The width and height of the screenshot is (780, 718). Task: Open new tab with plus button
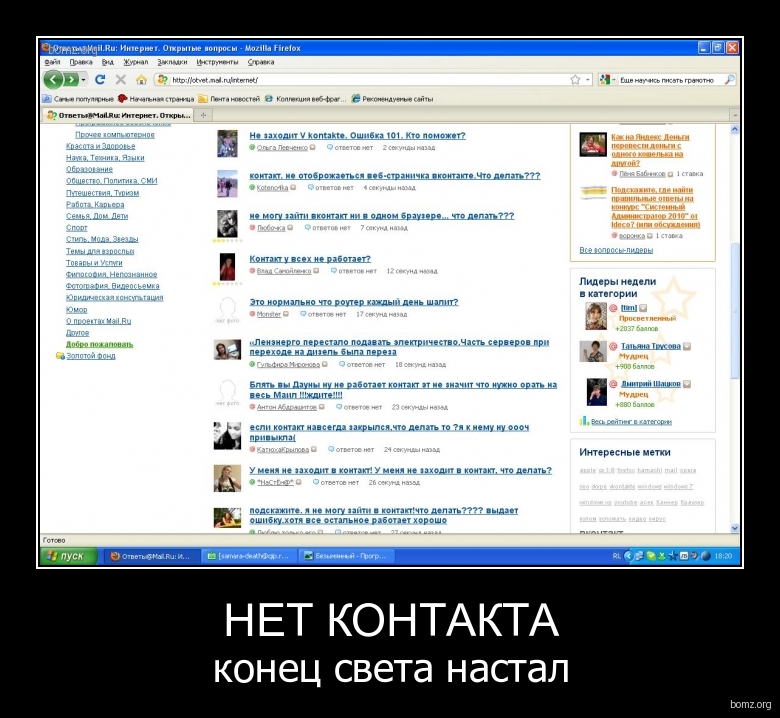coord(203,115)
